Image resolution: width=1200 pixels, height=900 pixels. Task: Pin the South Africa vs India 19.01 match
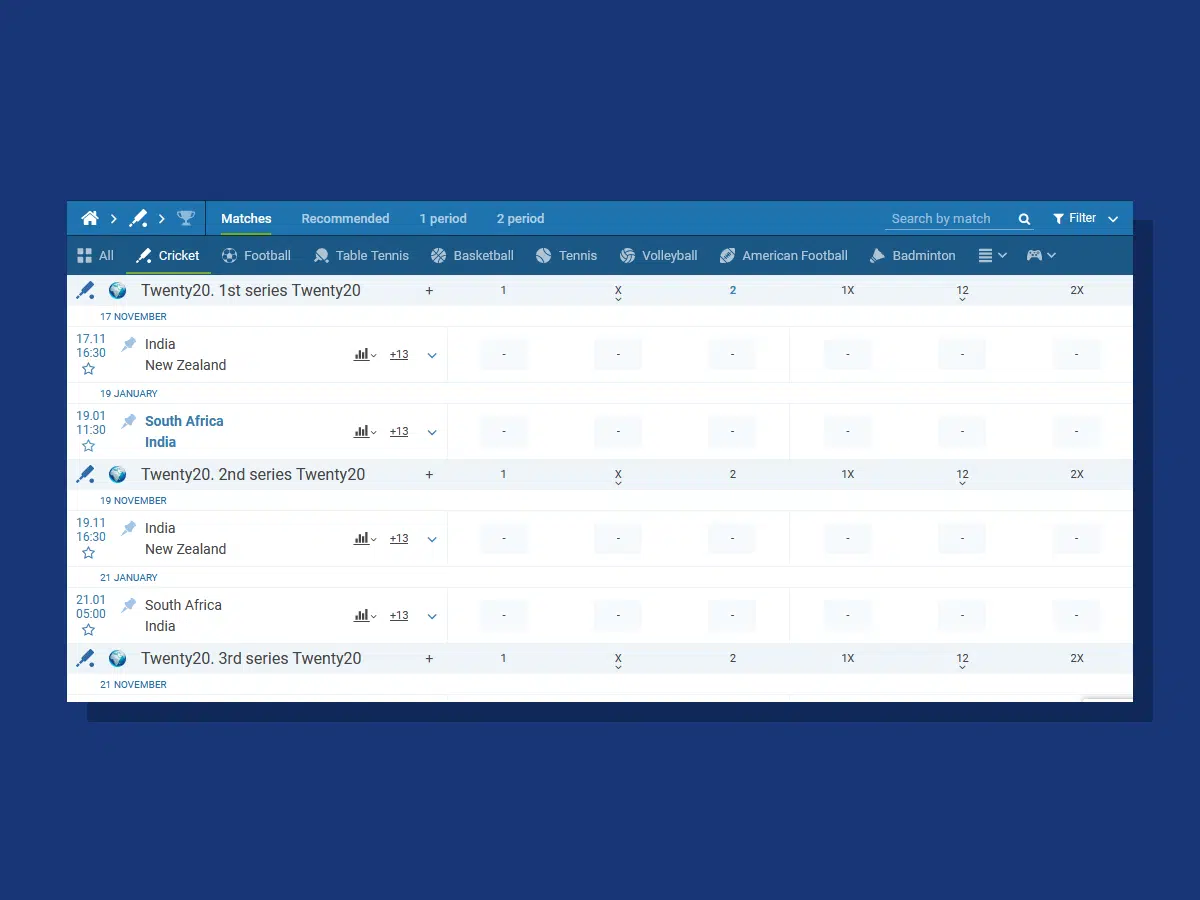(129, 421)
